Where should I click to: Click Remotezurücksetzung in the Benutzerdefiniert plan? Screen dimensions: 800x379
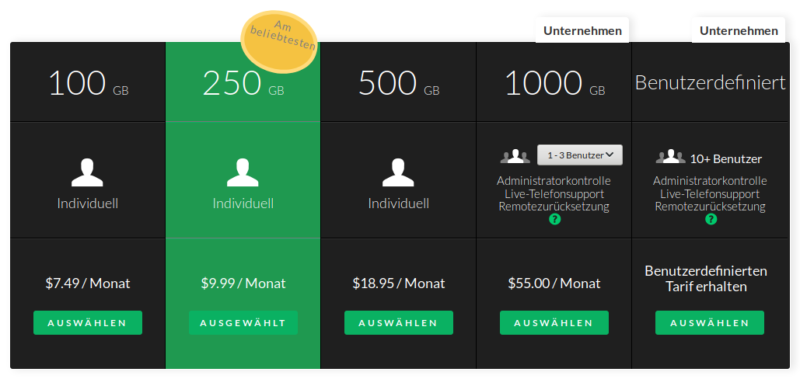[x=710, y=207]
